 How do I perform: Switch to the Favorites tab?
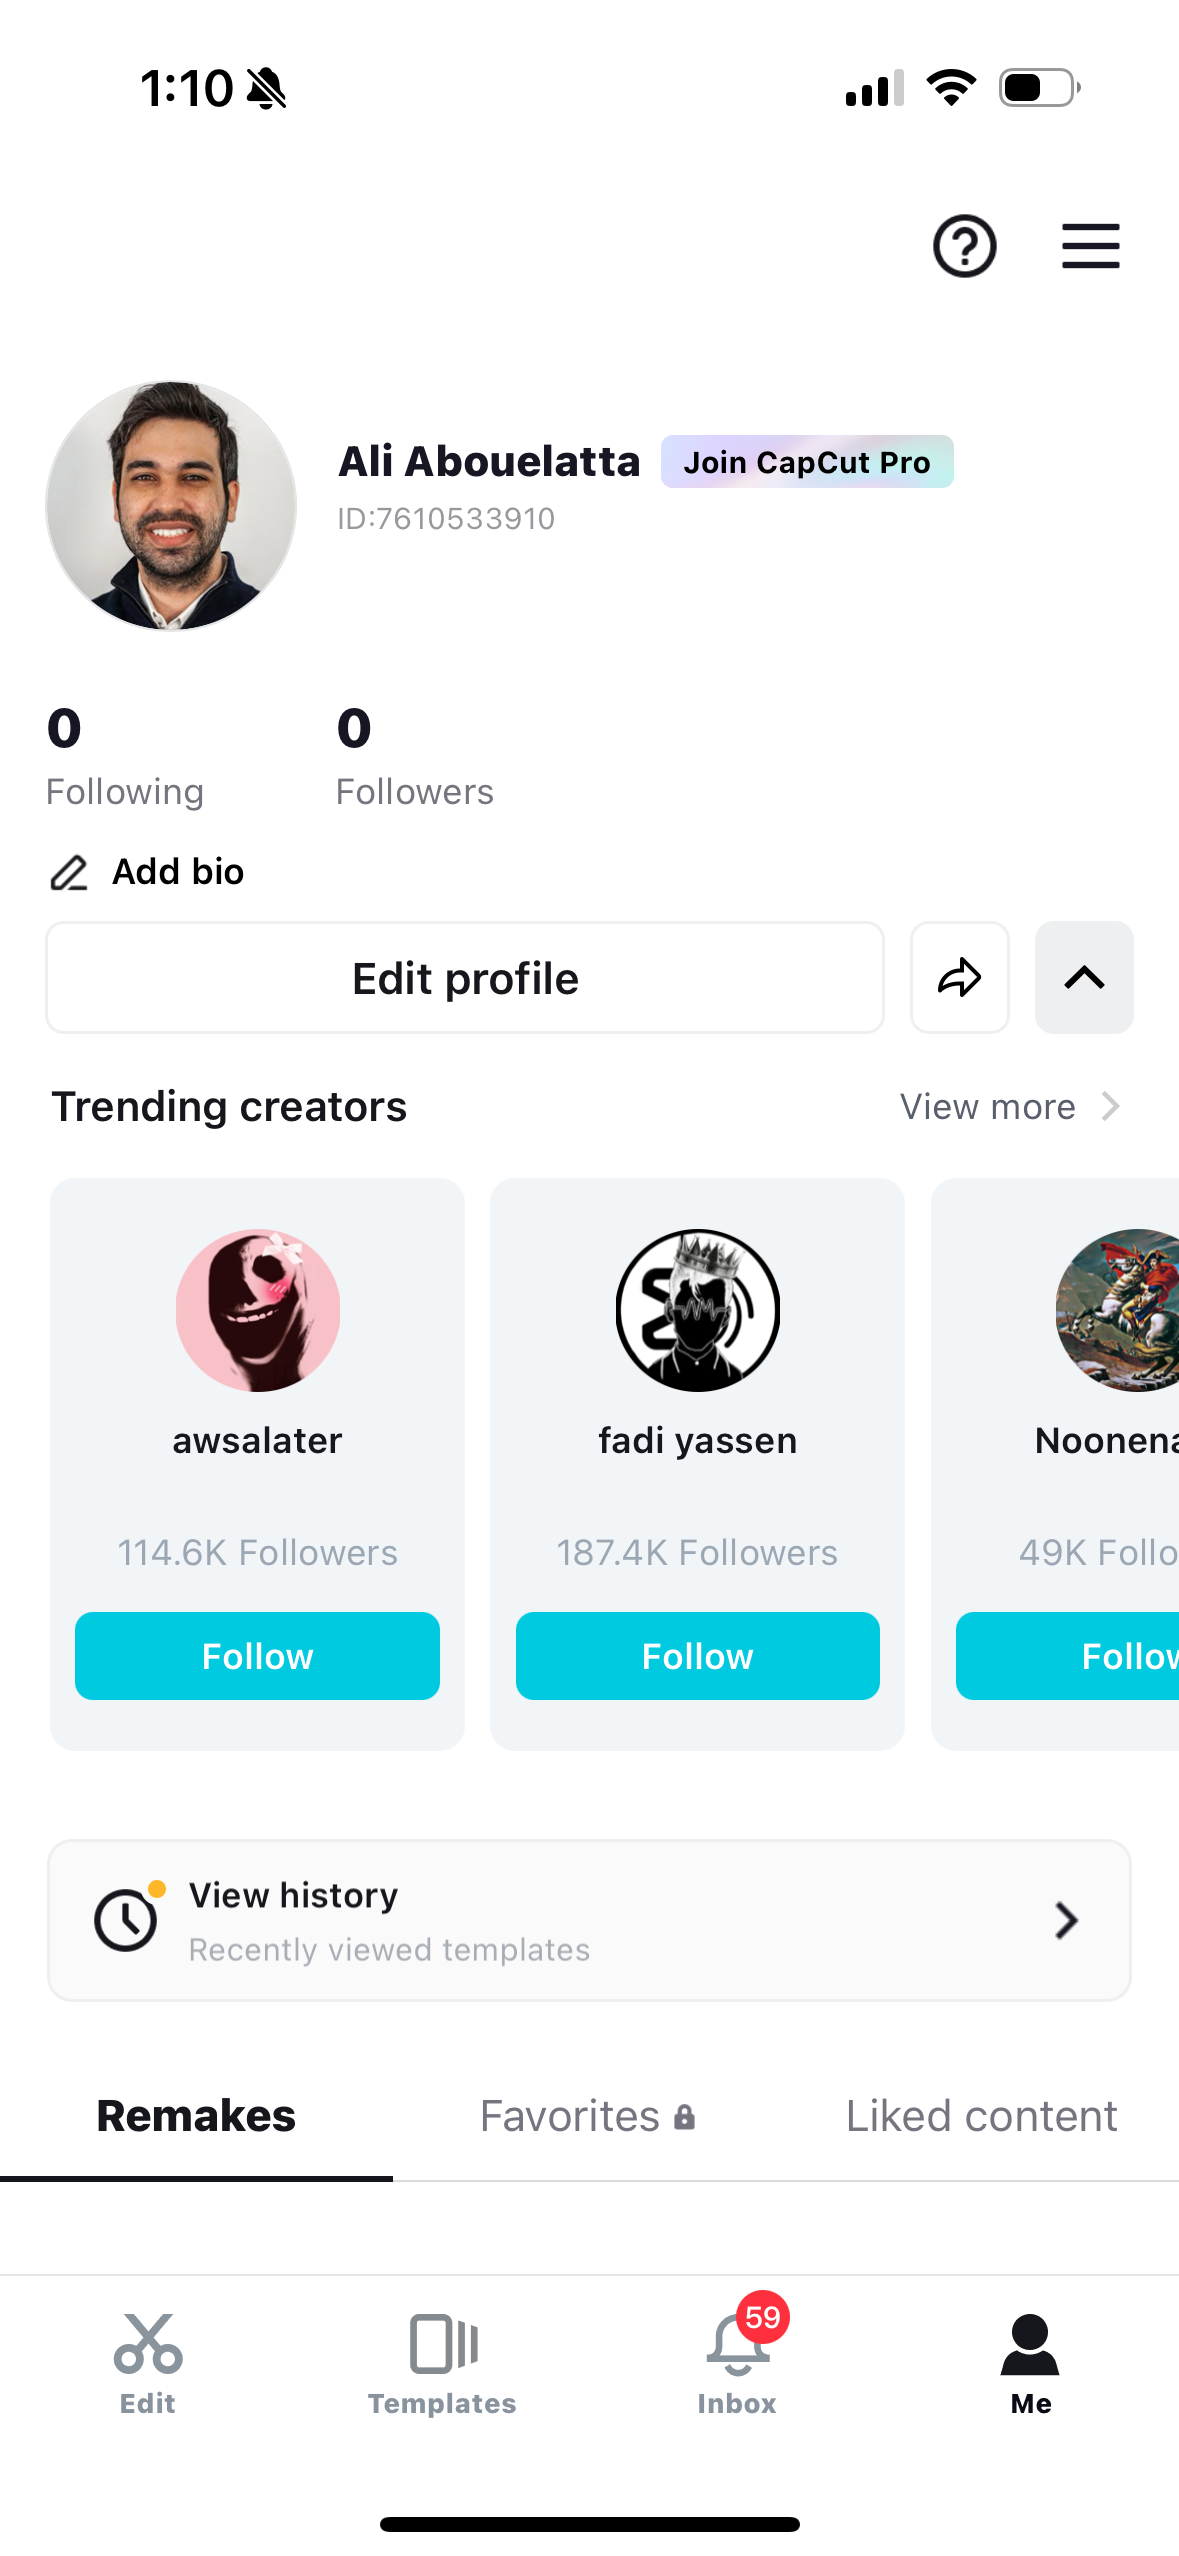586,2115
